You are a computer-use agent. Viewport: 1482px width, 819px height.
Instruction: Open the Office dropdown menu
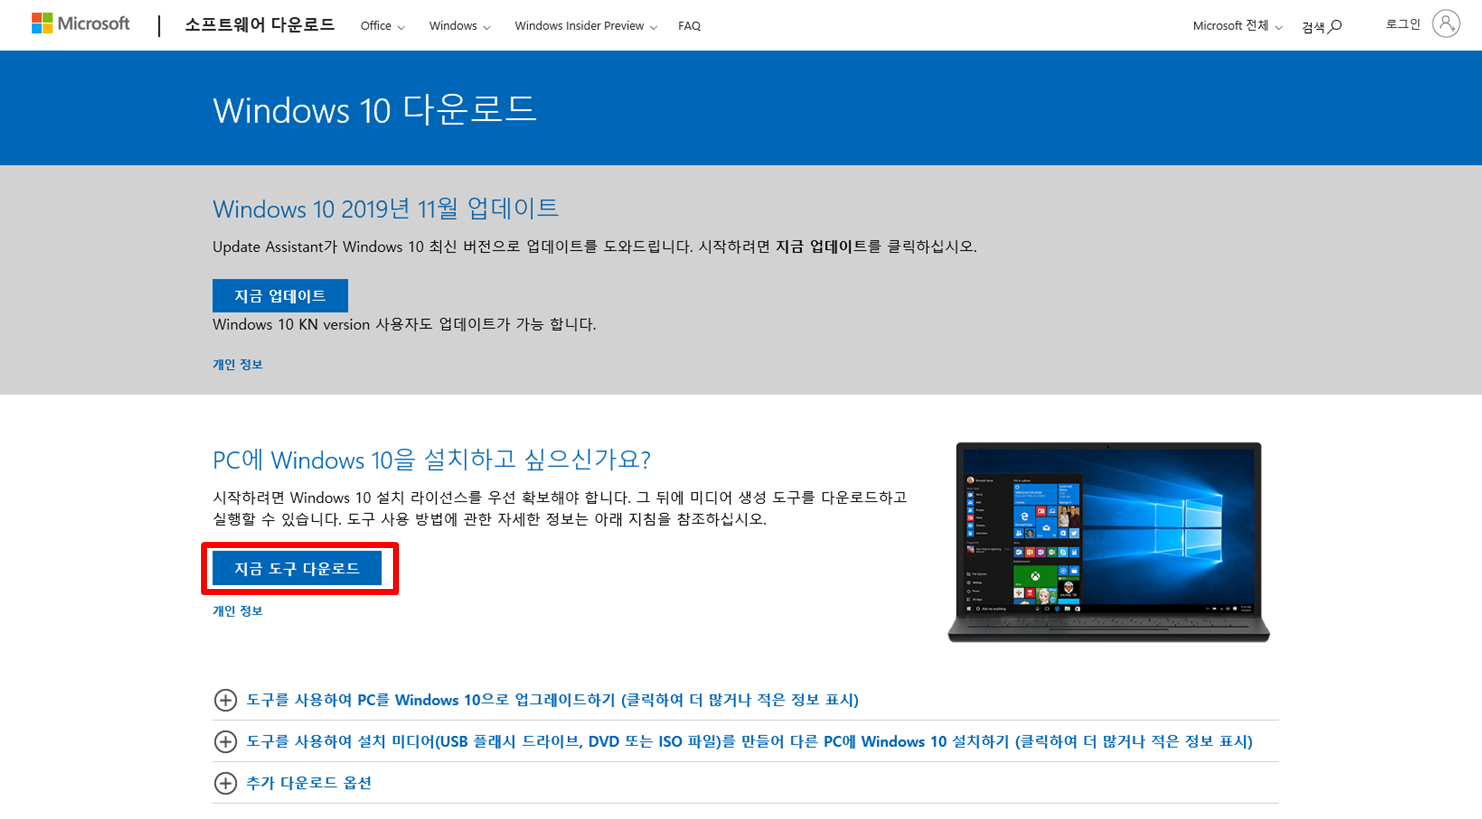[382, 26]
